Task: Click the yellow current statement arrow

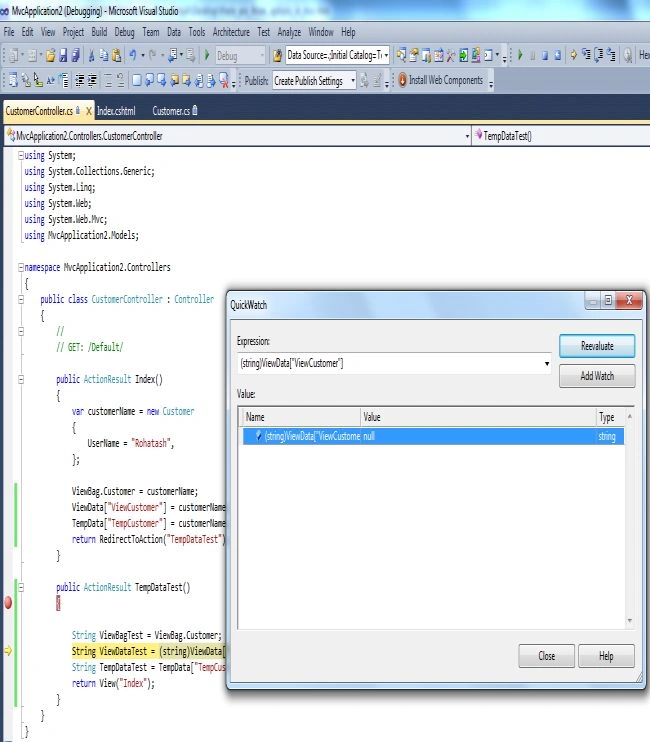Action: pos(8,651)
